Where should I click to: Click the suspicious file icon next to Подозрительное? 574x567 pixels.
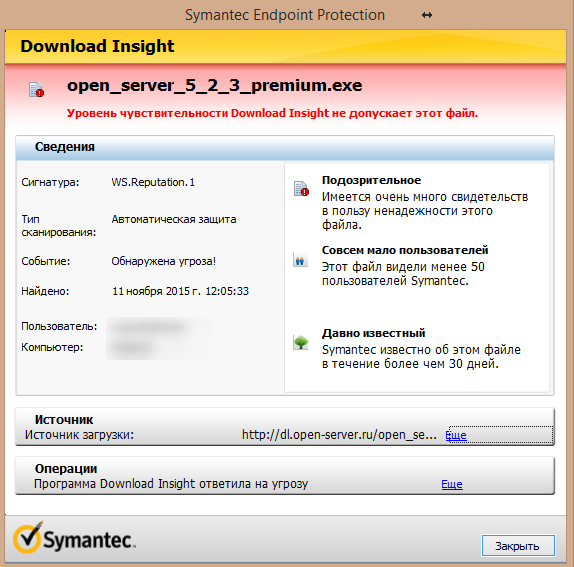click(x=301, y=188)
